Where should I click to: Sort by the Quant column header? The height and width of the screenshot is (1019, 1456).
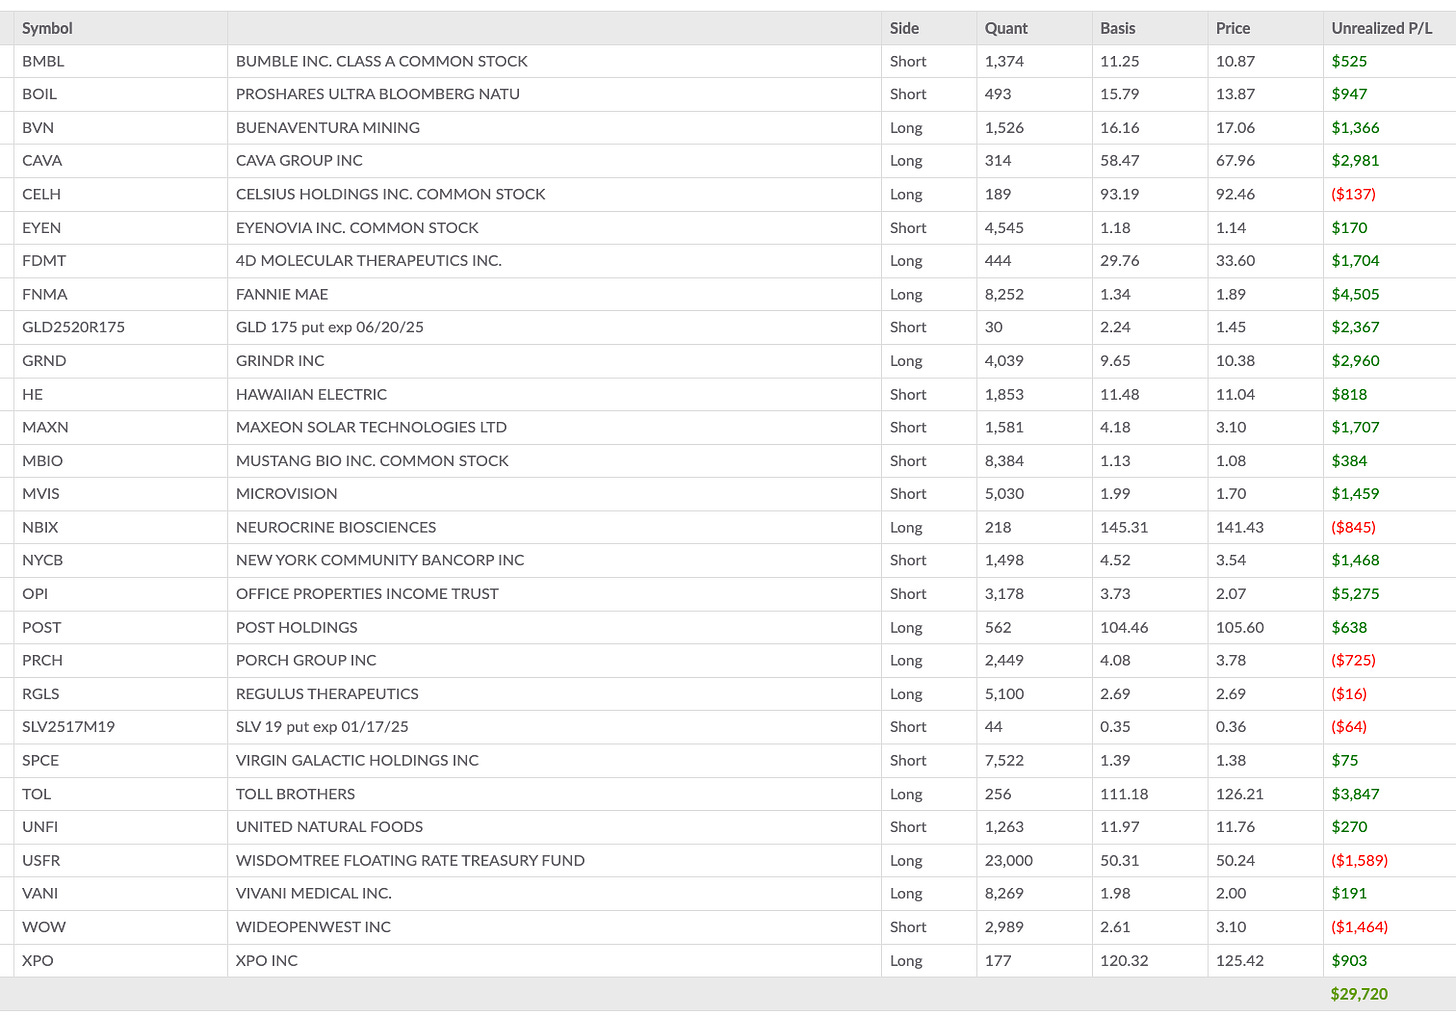[1006, 28]
